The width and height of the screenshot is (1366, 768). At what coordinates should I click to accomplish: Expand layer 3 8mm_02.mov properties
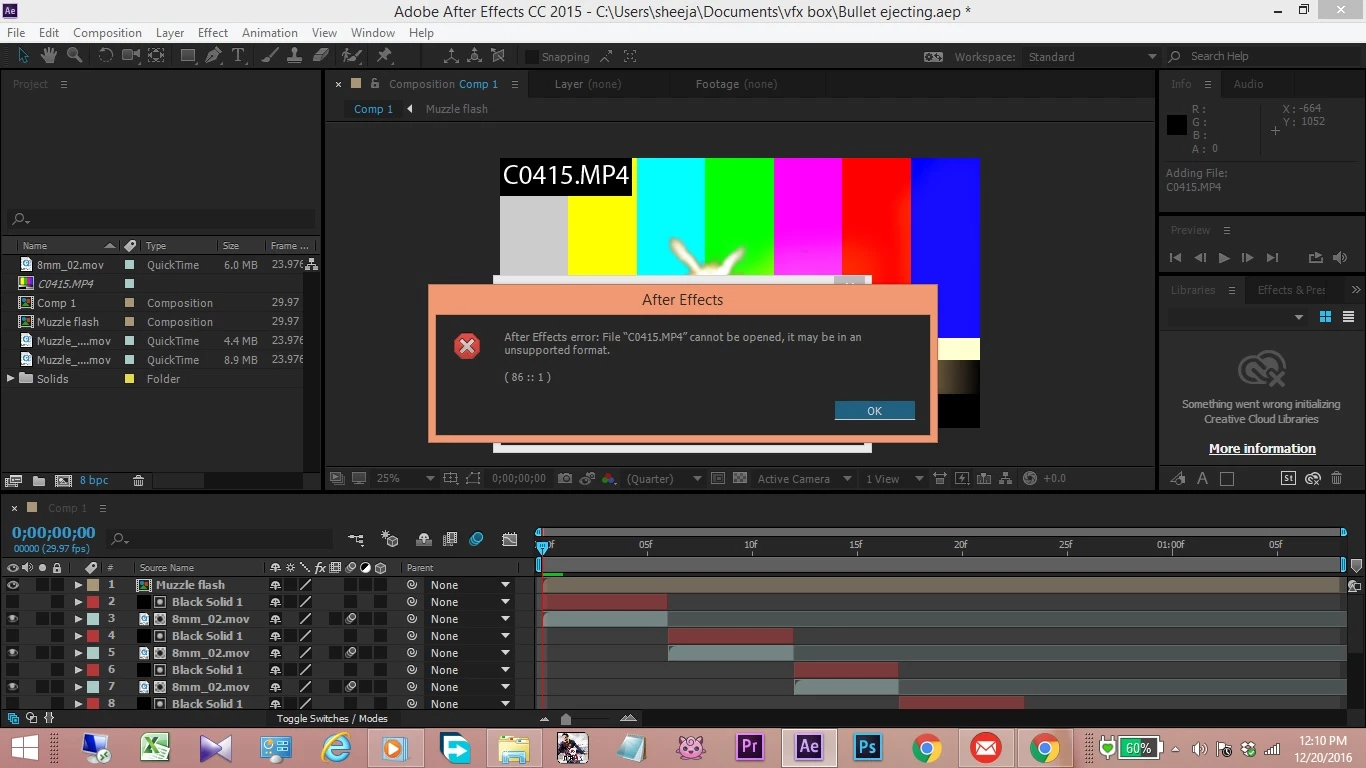point(78,619)
